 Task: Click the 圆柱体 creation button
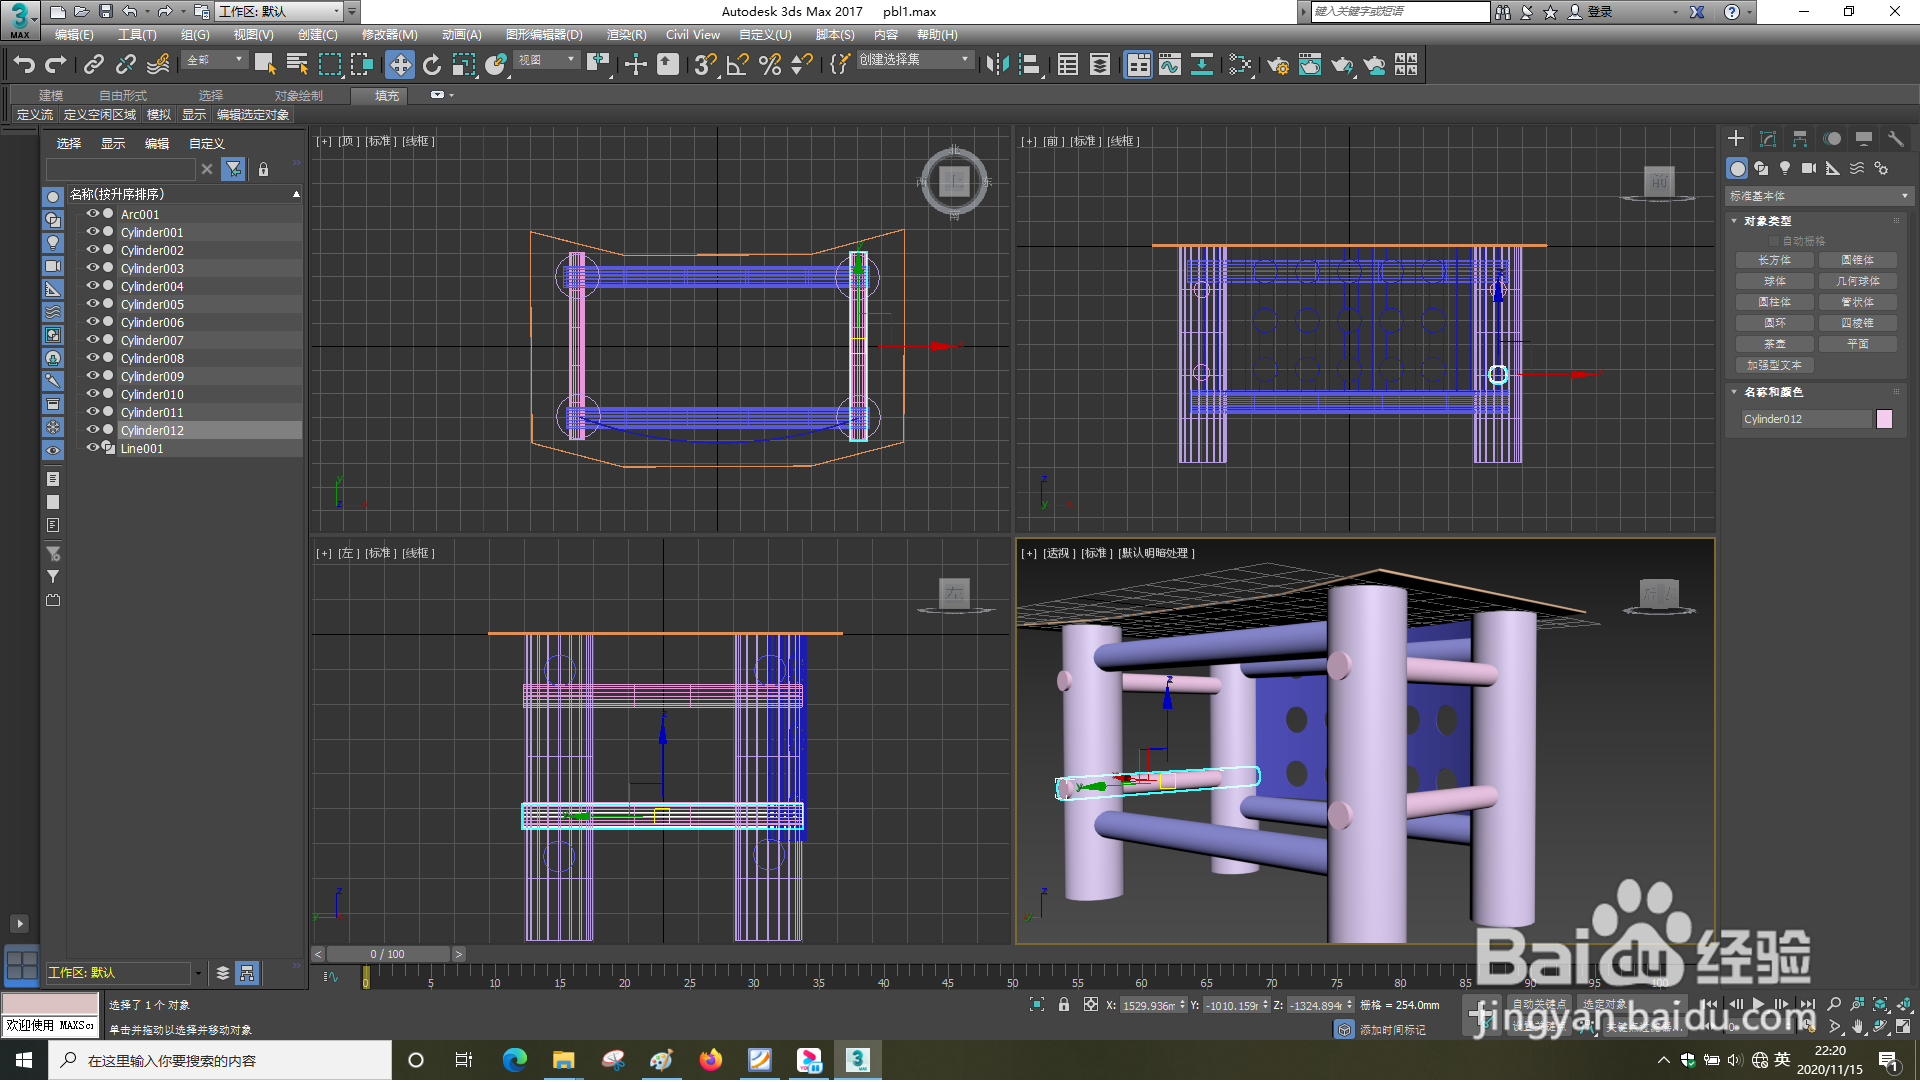pyautogui.click(x=1774, y=301)
